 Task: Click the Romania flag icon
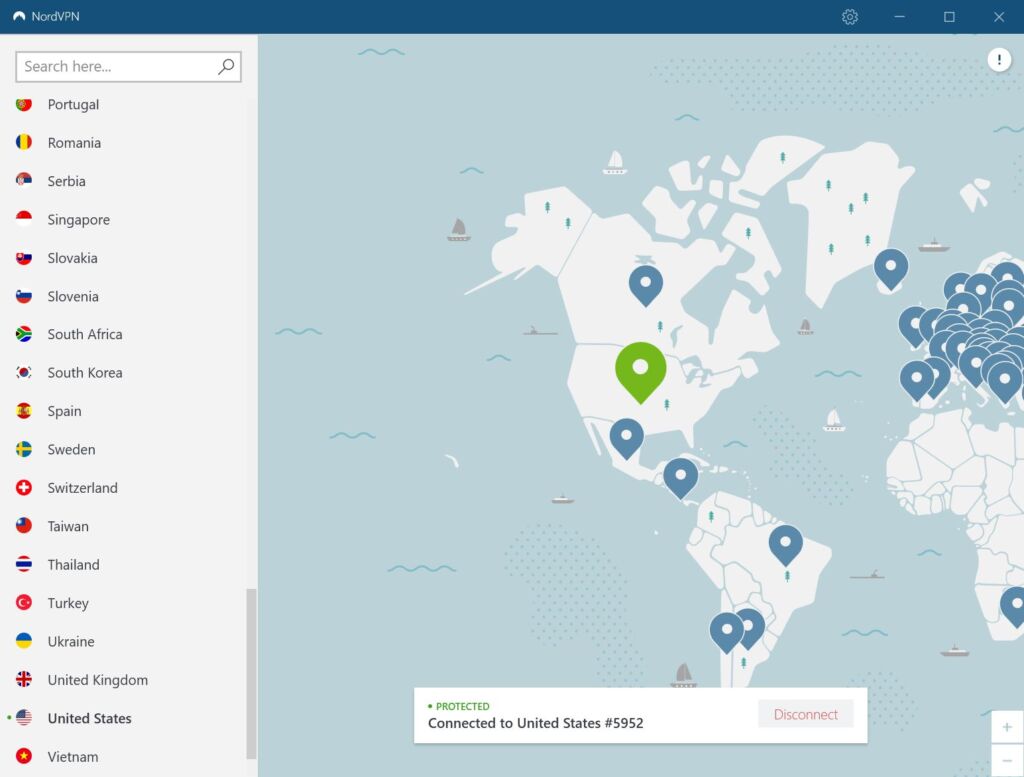24,142
